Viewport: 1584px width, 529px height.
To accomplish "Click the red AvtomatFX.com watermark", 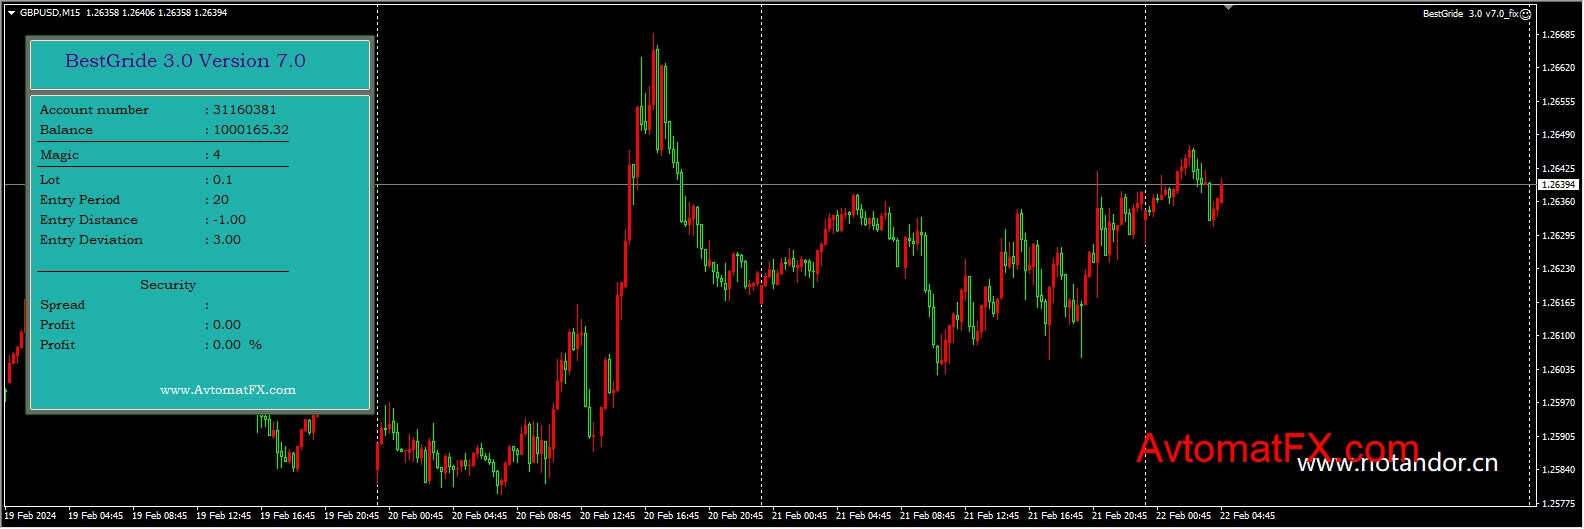I will tap(1277, 449).
